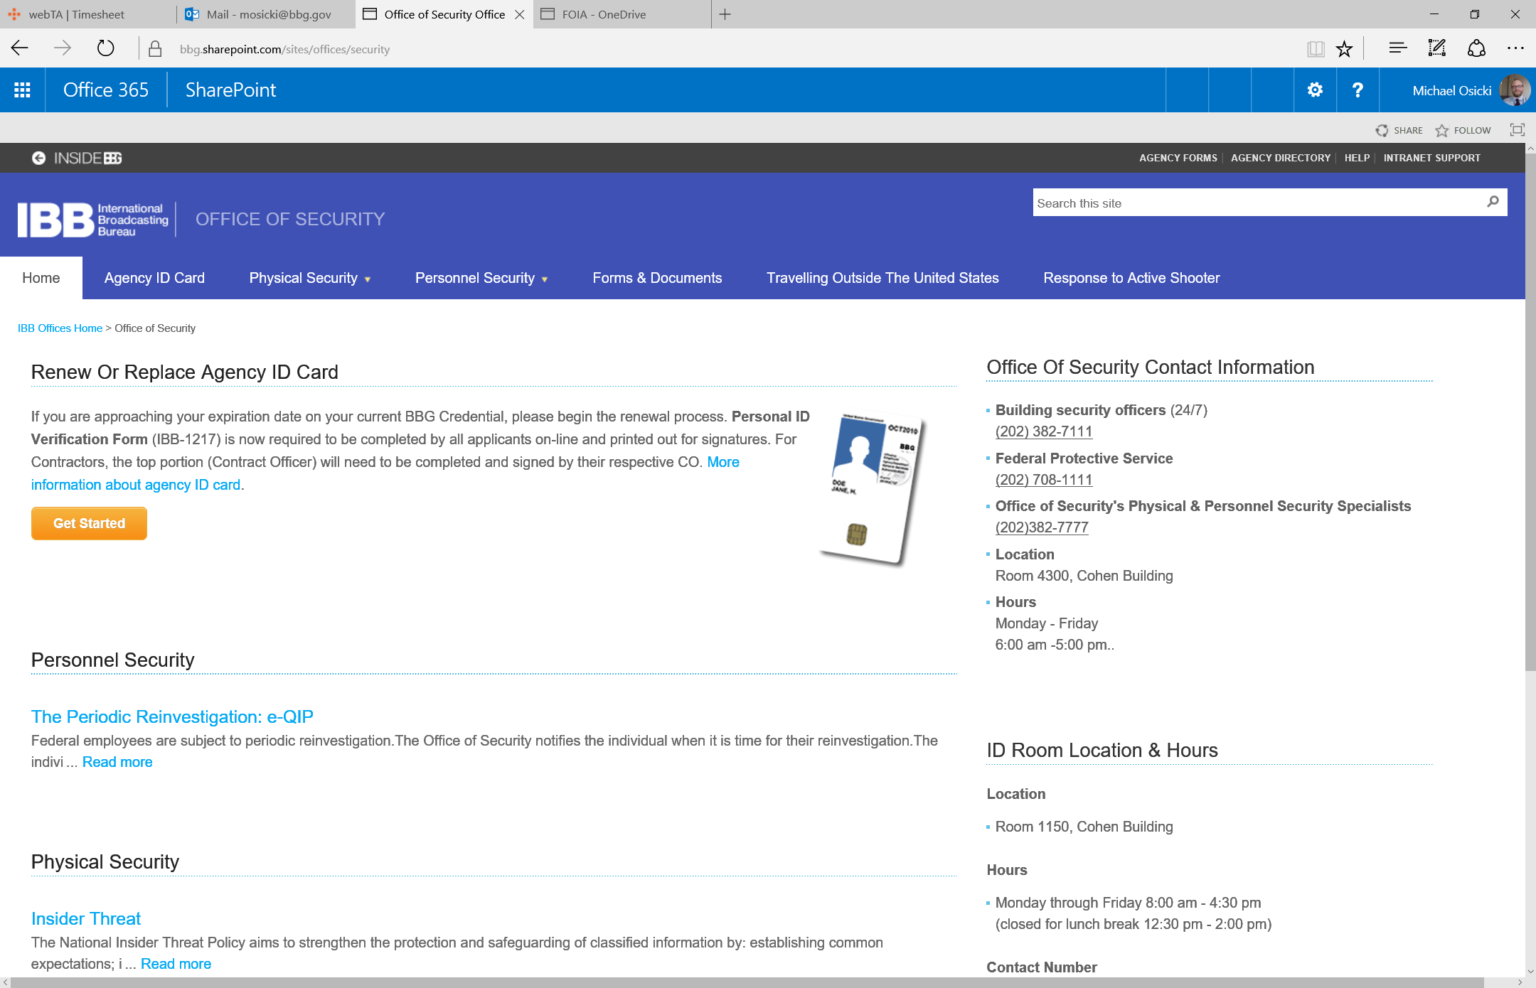Click the Focus on content icon
1536x988 pixels.
pos(1517,130)
